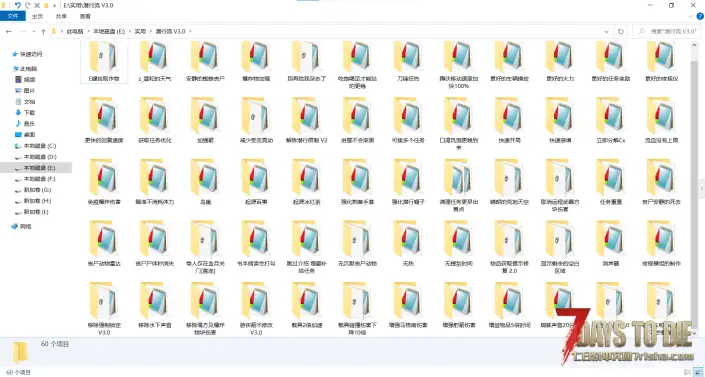Open 音乐 in the sidebar

[x=25, y=124]
